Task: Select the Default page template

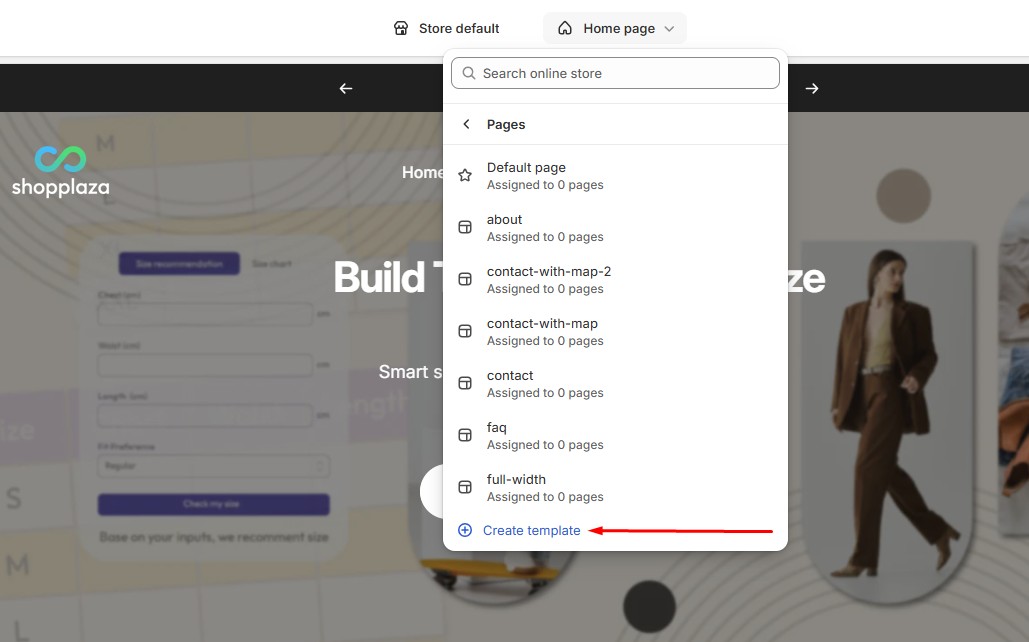Action: (x=526, y=168)
